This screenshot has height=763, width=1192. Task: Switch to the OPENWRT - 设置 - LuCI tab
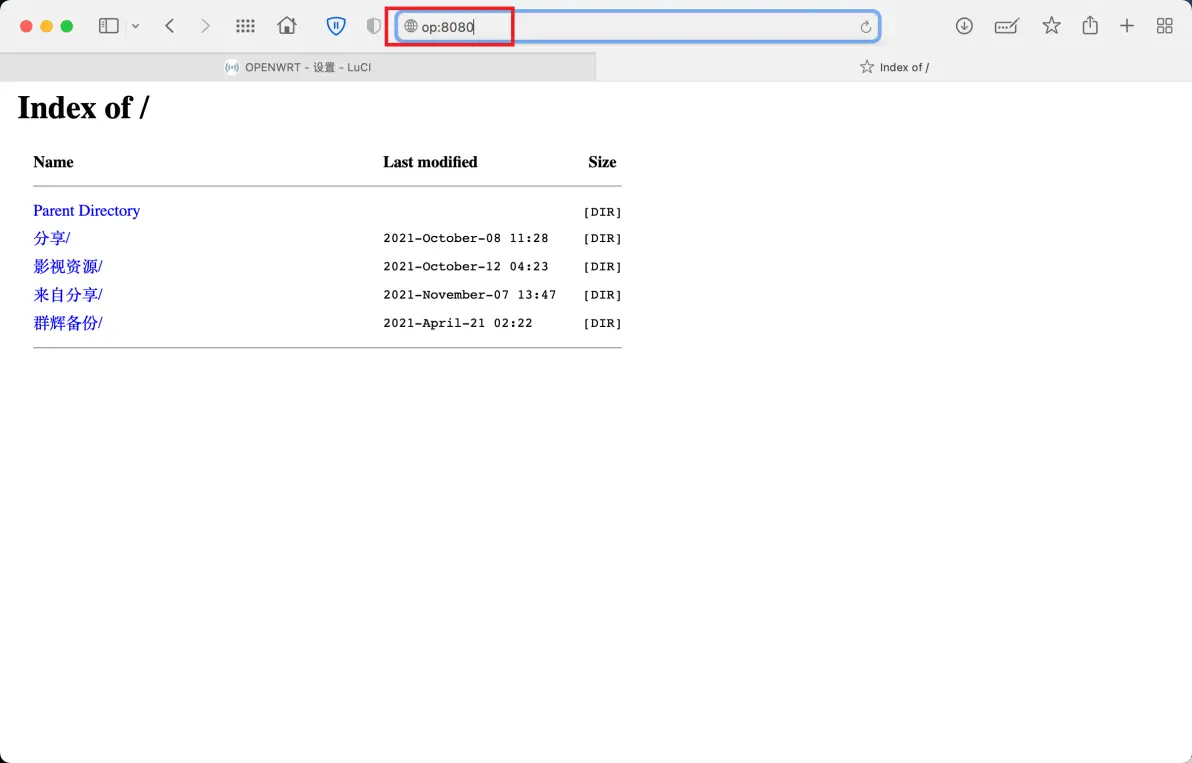pos(298,67)
